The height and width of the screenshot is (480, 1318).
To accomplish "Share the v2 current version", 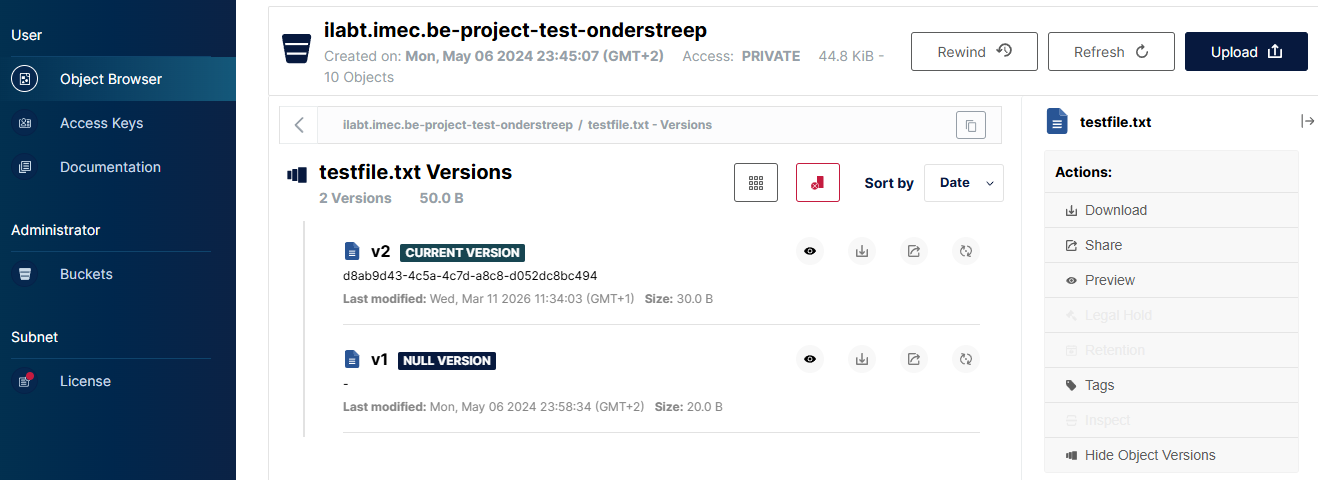I will point(914,251).
